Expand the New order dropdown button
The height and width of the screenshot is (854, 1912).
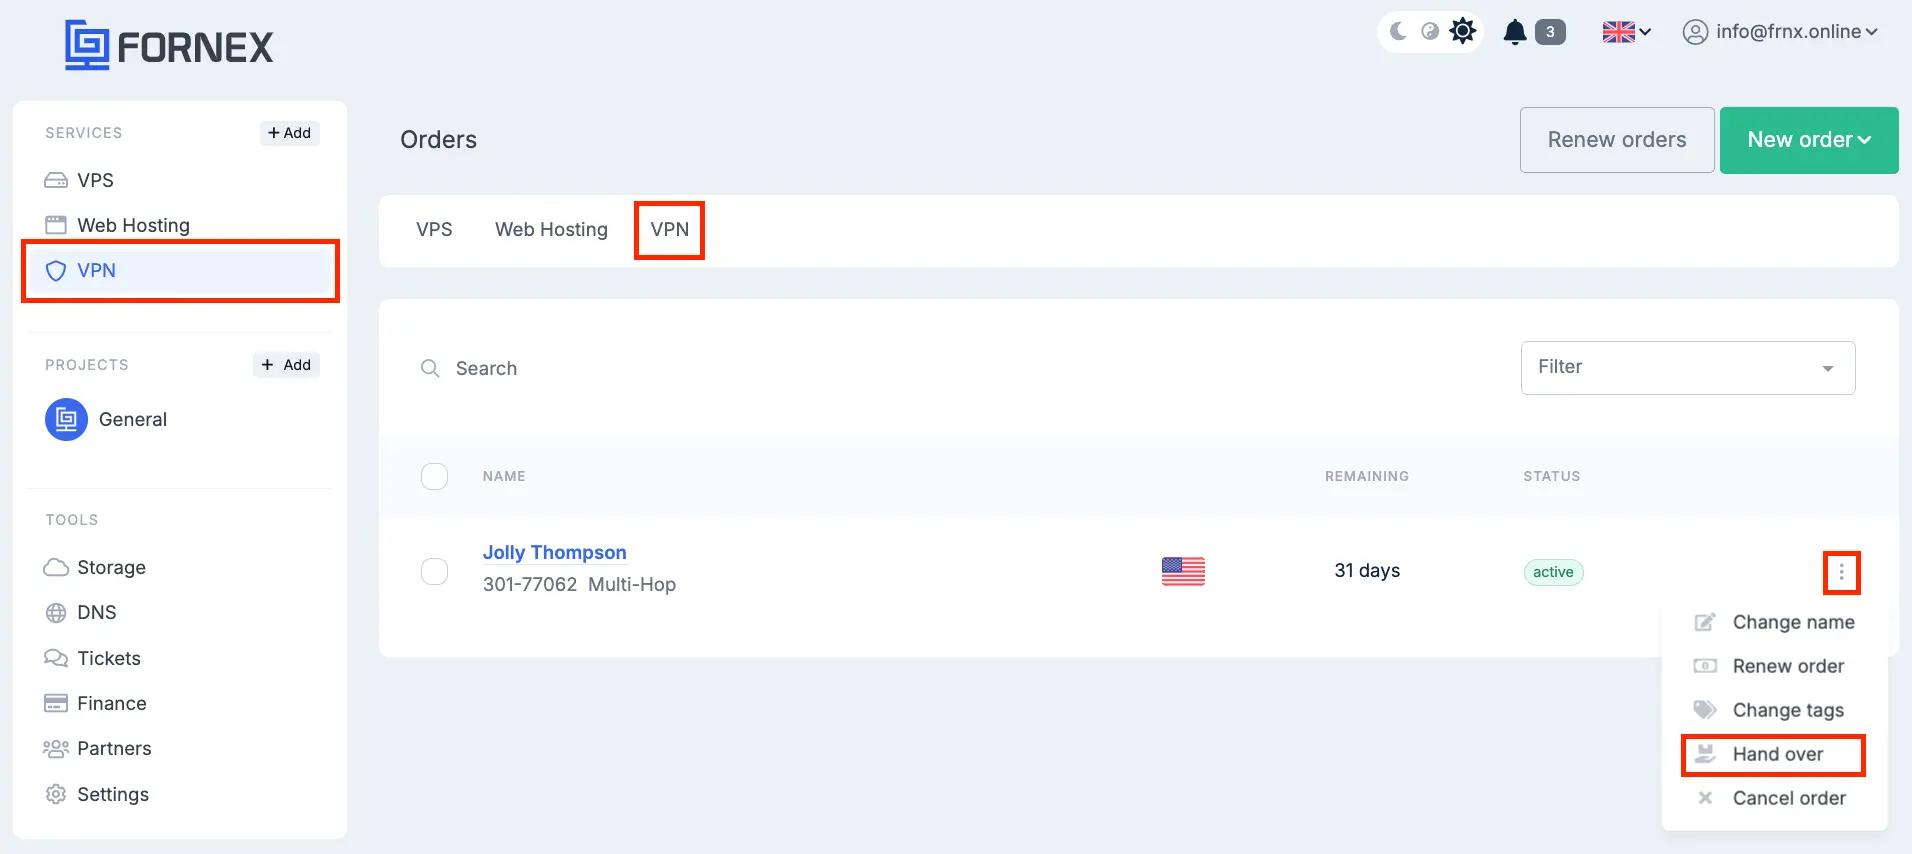click(1809, 140)
